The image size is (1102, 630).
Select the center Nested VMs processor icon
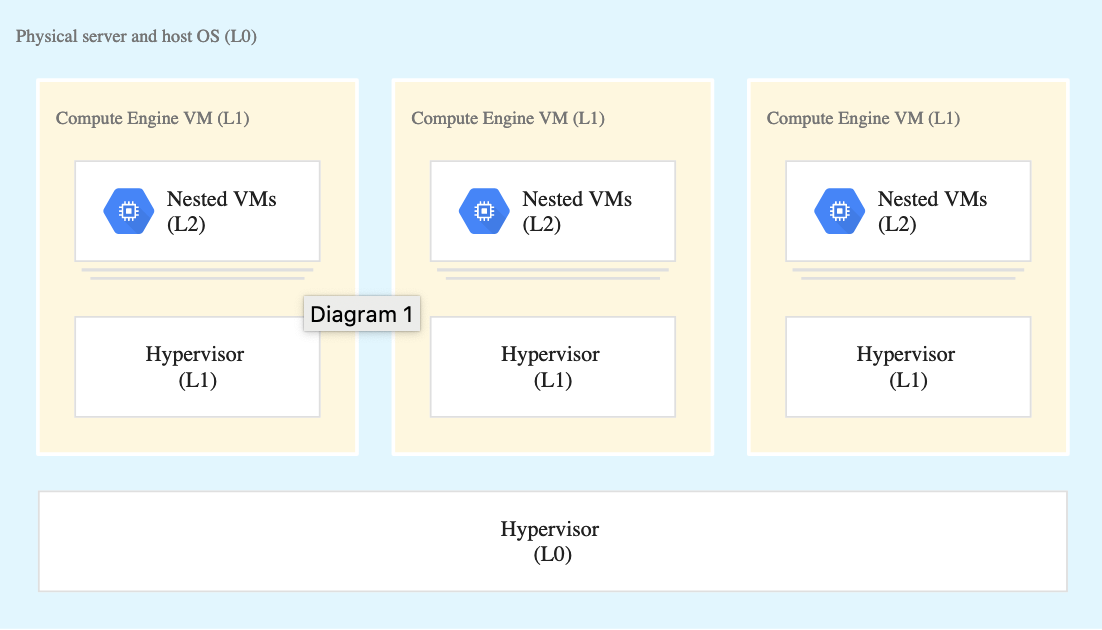click(484, 210)
